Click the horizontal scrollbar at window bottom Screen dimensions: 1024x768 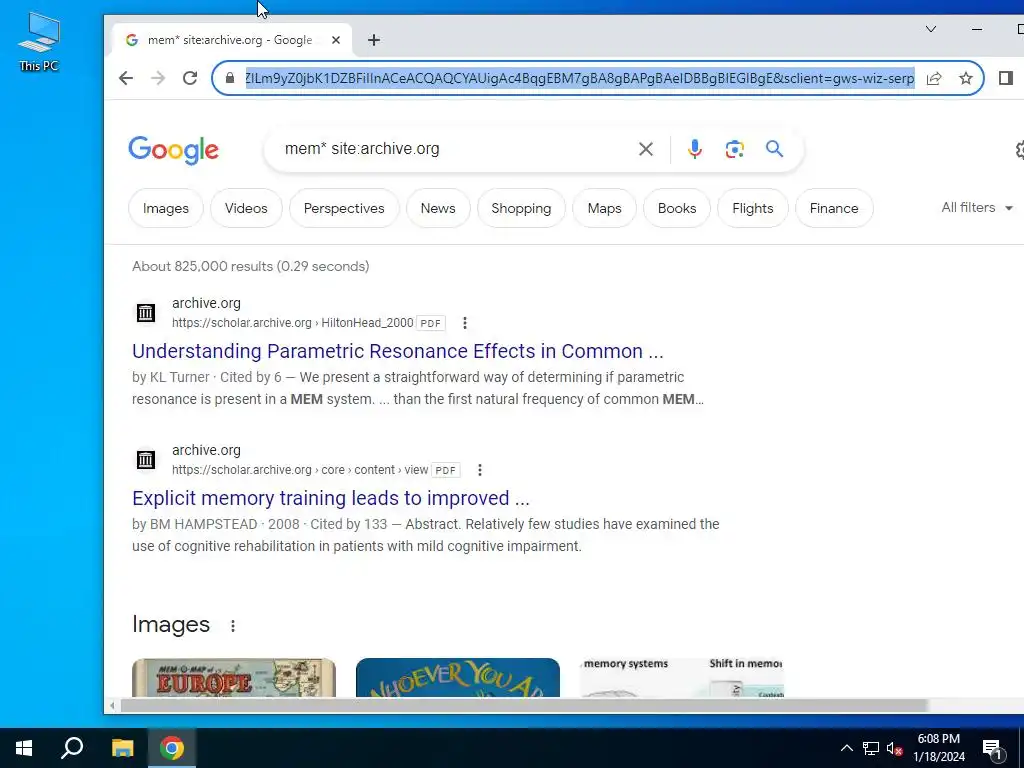coord(524,705)
